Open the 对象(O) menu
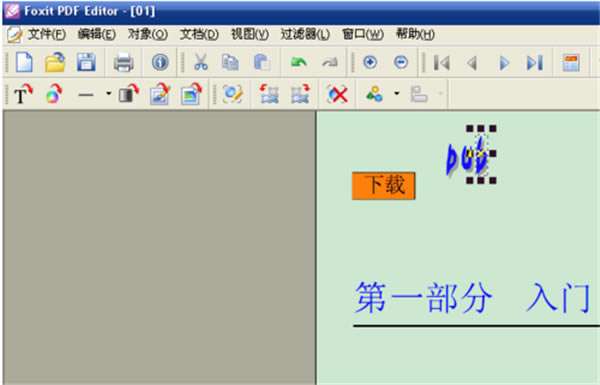Image resolution: width=600 pixels, height=385 pixels. (148, 34)
